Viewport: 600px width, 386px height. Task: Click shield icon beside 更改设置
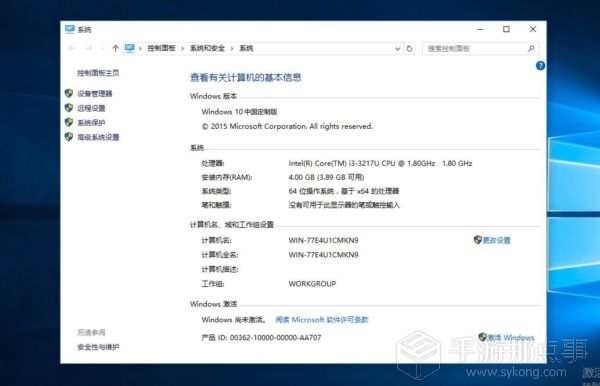click(x=478, y=240)
